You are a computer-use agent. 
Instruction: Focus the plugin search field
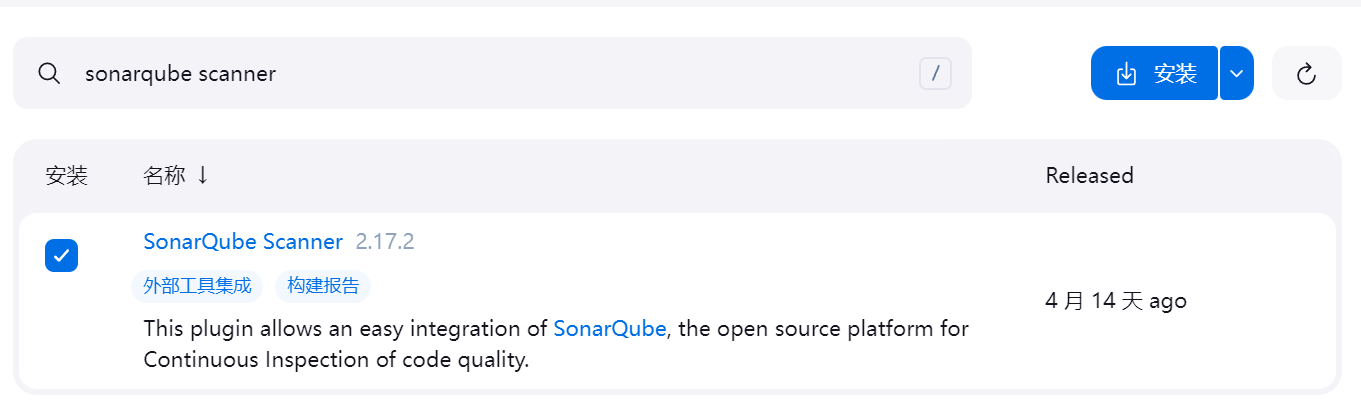[492, 73]
